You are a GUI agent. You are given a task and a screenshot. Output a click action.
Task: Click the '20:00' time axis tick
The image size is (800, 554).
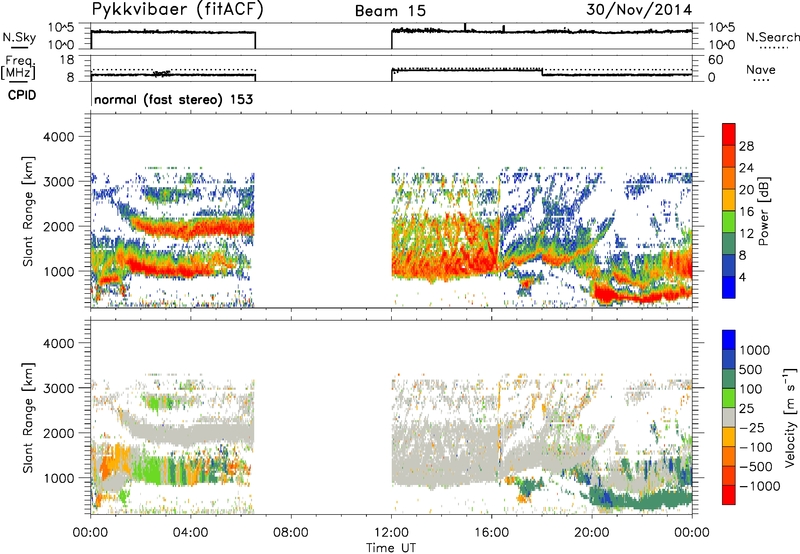(591, 533)
